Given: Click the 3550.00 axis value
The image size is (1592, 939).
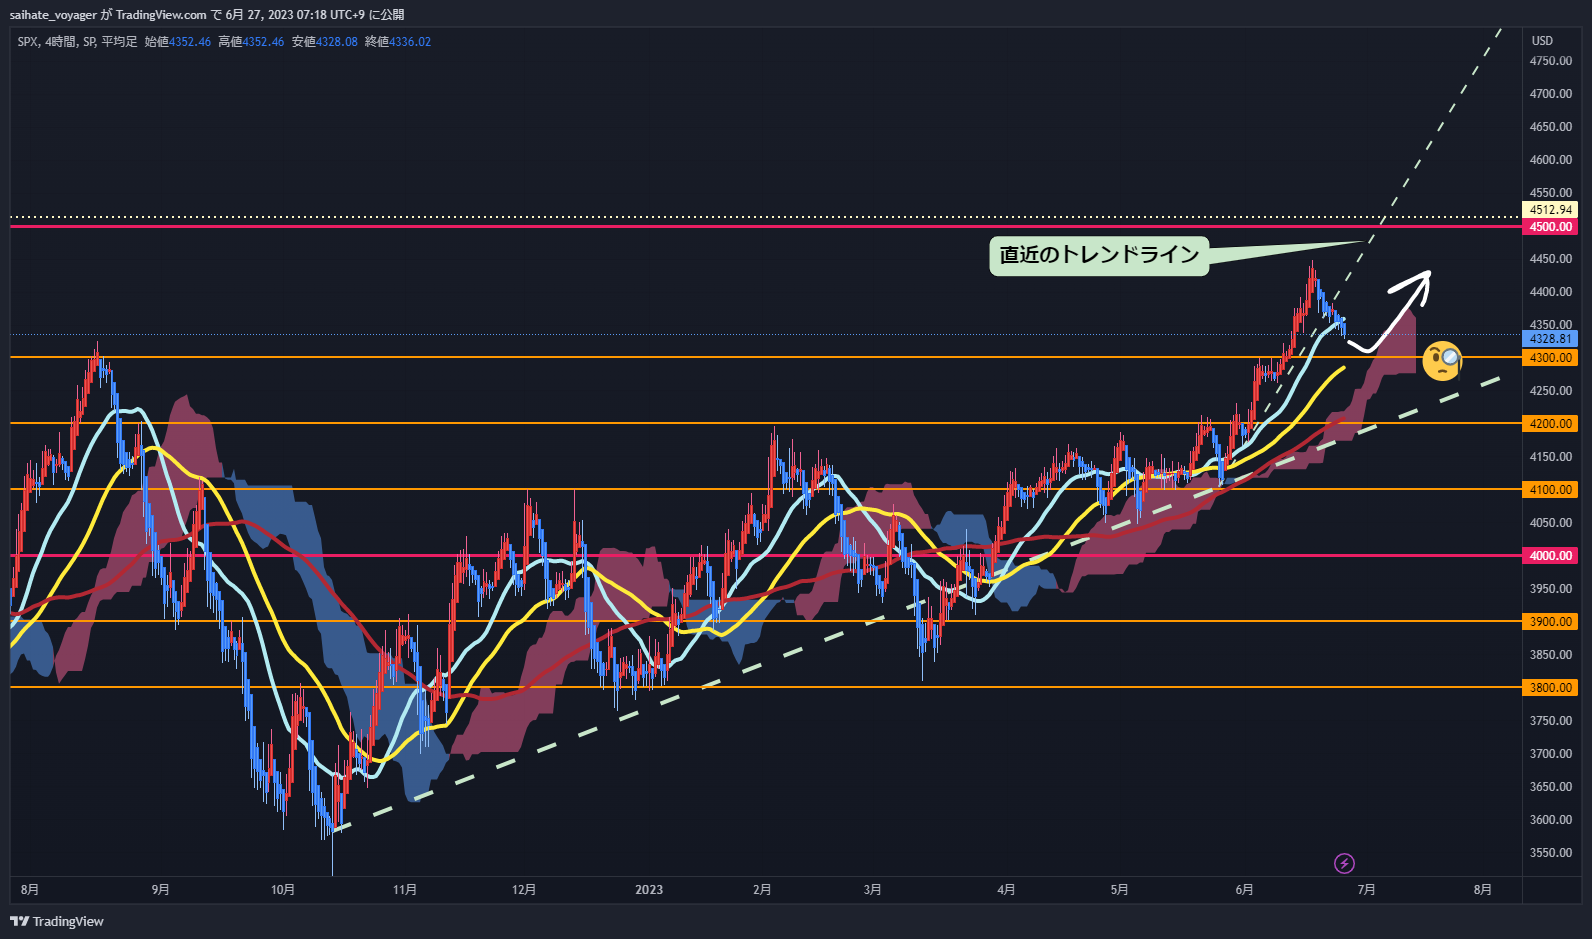Looking at the screenshot, I should point(1551,853).
